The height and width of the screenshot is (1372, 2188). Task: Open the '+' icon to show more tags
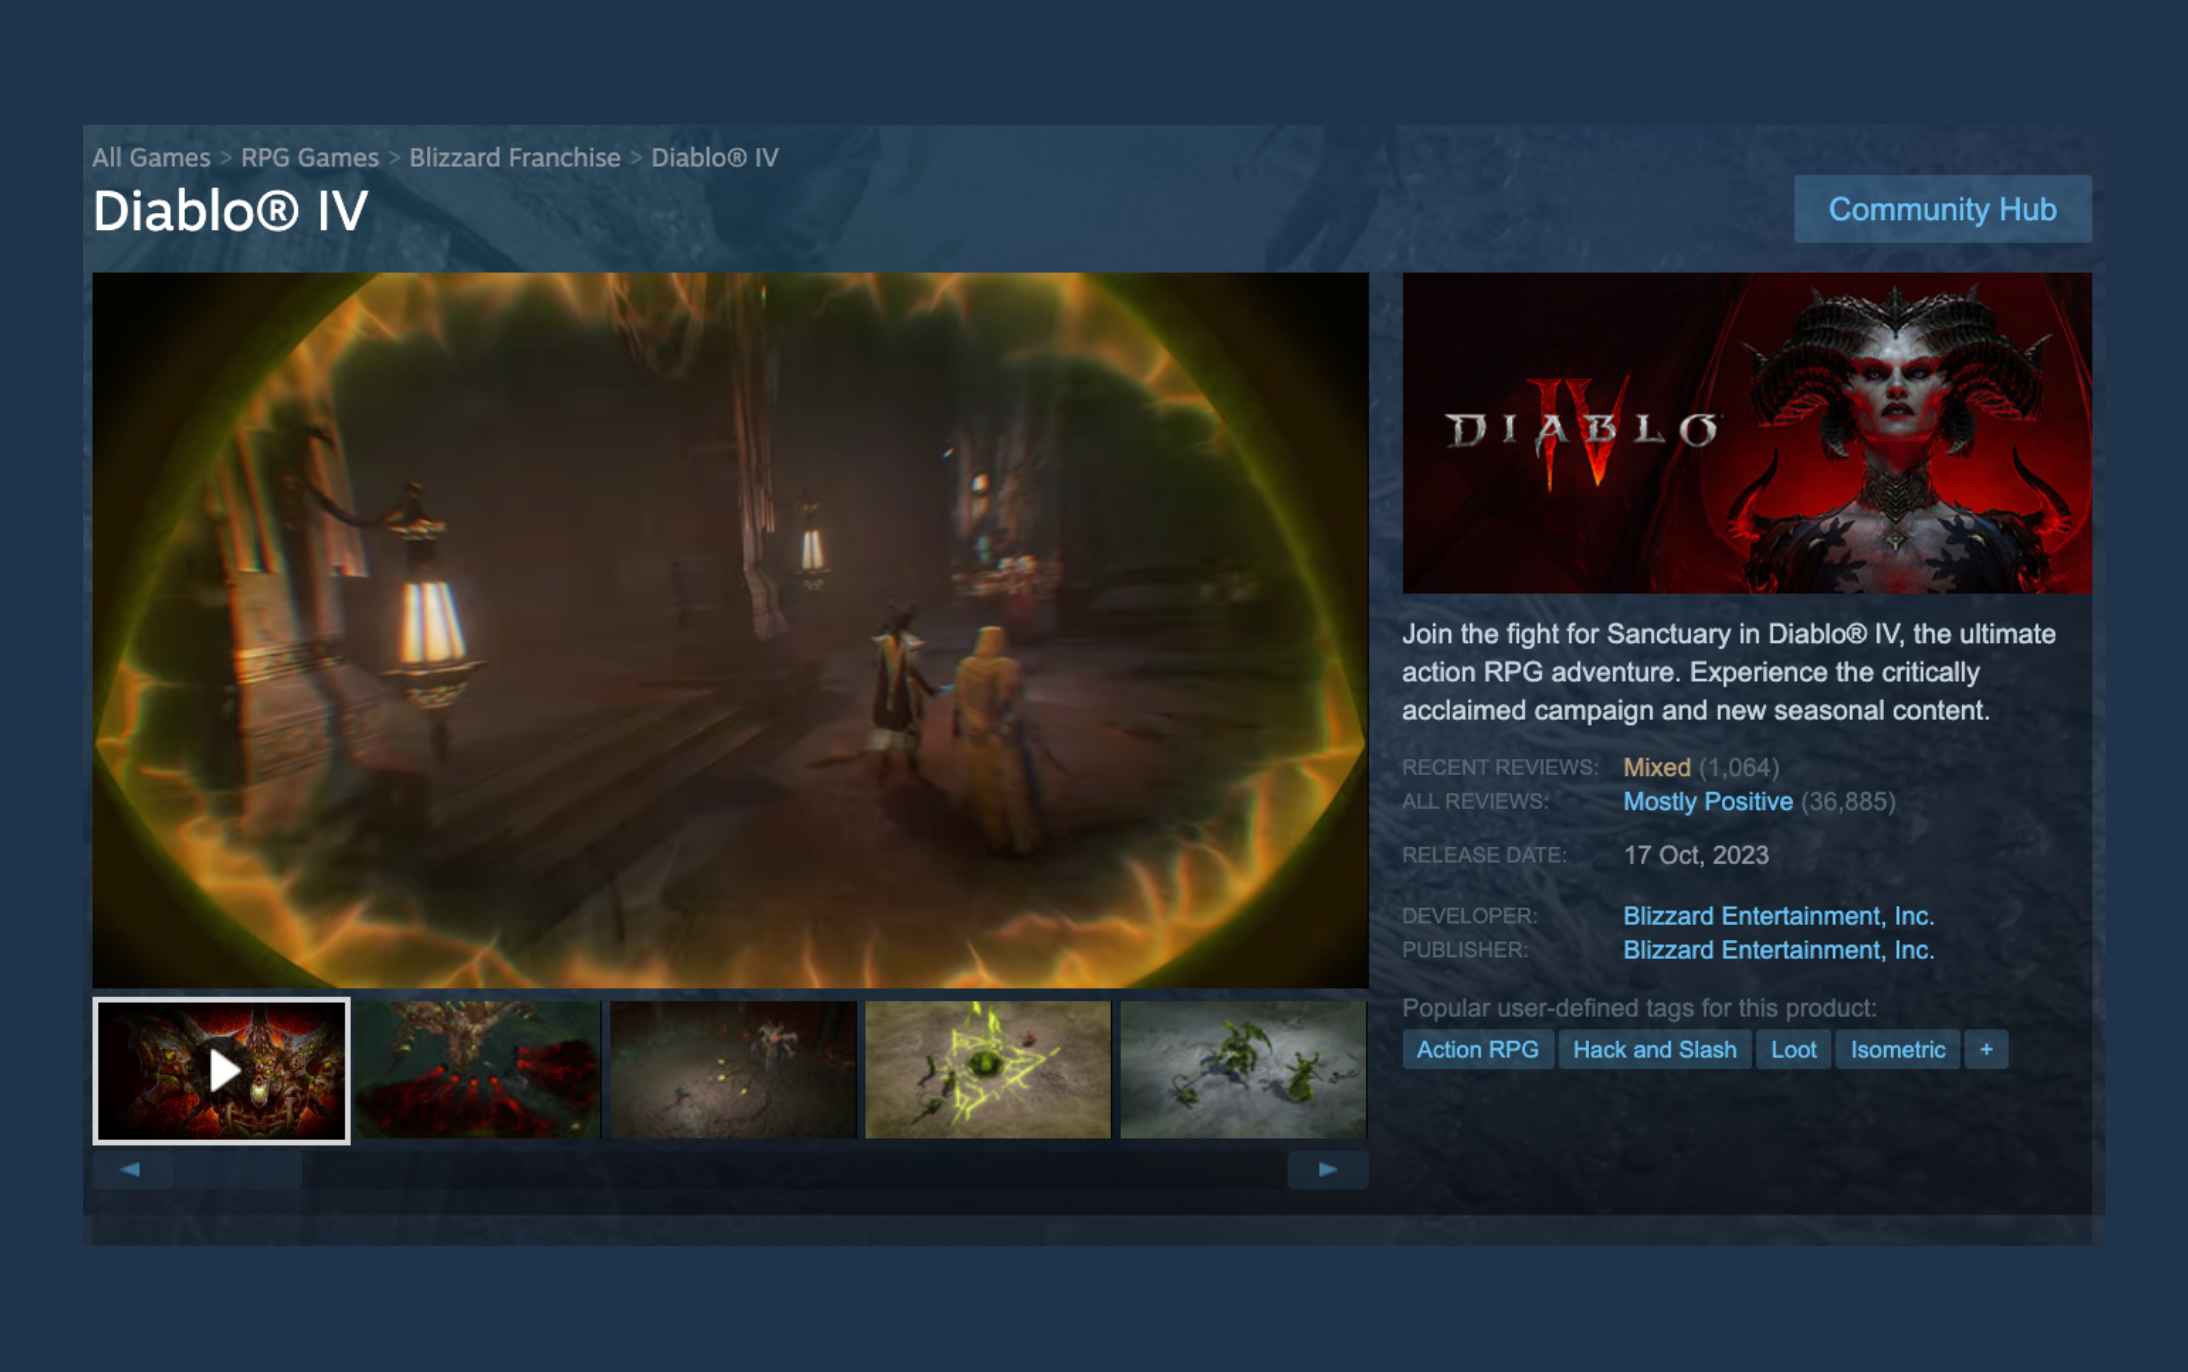tap(1986, 1049)
